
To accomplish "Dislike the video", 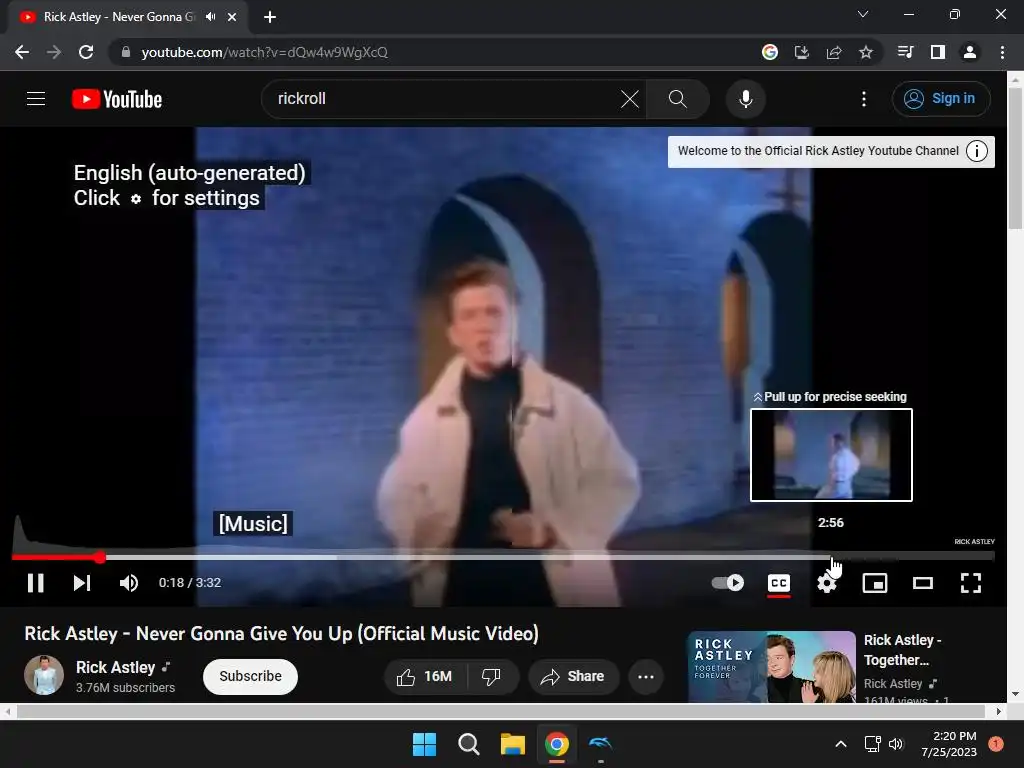I will coord(492,677).
